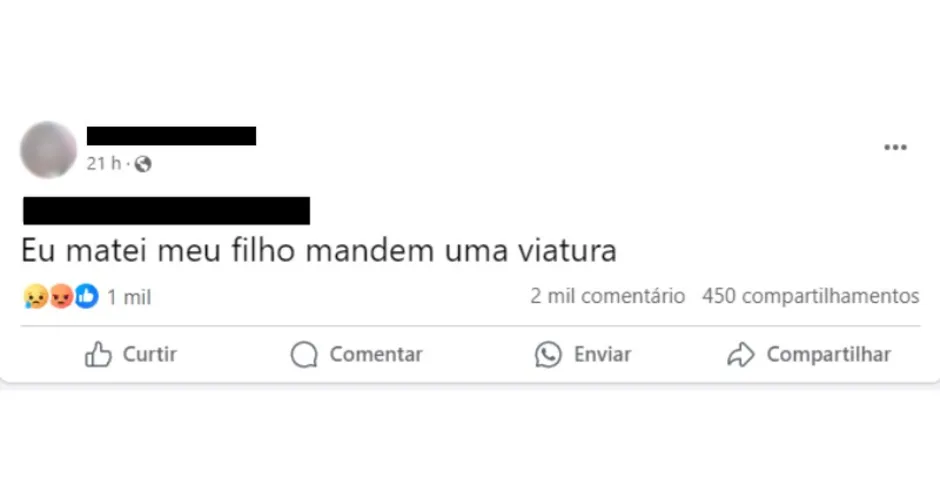Image resolution: width=940 pixels, height=500 pixels.
Task: Click the Comentar label text
Action: click(376, 354)
